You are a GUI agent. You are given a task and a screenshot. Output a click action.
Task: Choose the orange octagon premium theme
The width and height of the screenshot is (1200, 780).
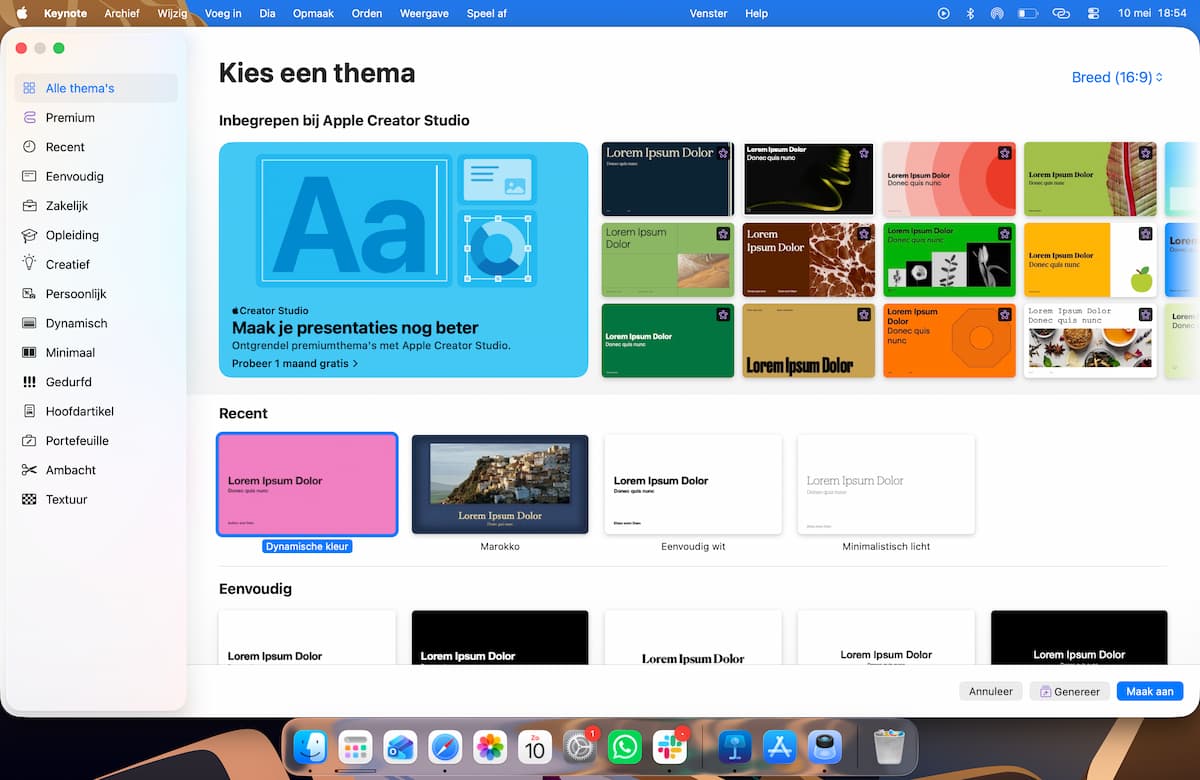(x=950, y=341)
